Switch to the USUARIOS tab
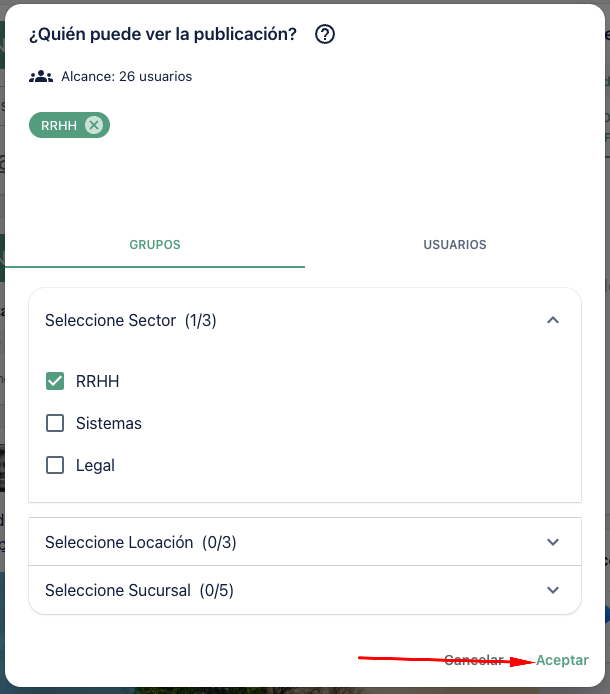The height and width of the screenshot is (694, 610). [x=455, y=245]
